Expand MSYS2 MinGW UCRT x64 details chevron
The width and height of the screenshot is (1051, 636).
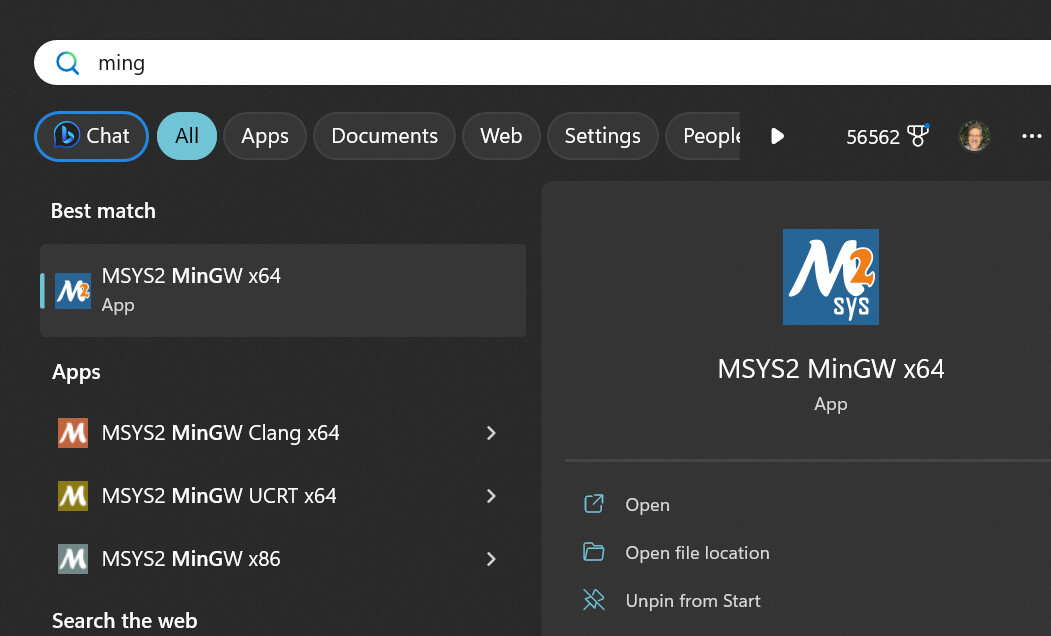click(491, 496)
